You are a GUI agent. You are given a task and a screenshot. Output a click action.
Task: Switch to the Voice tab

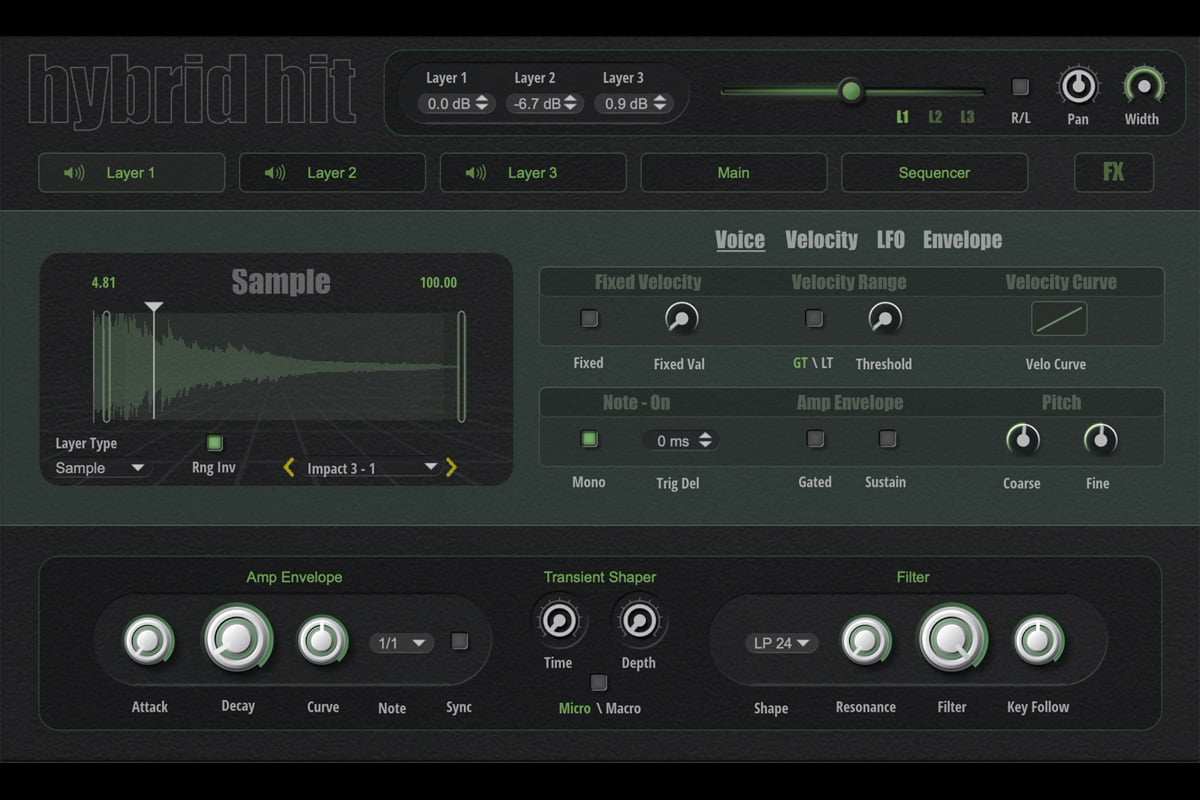[x=740, y=240]
